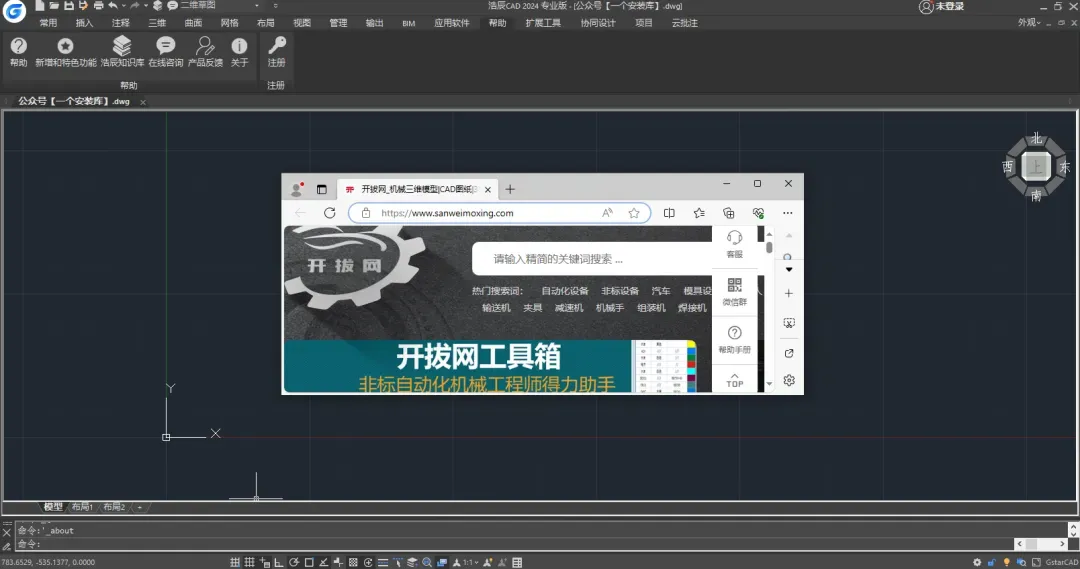Open browser split screen icon
This screenshot has width=1080, height=569.
[x=669, y=213]
